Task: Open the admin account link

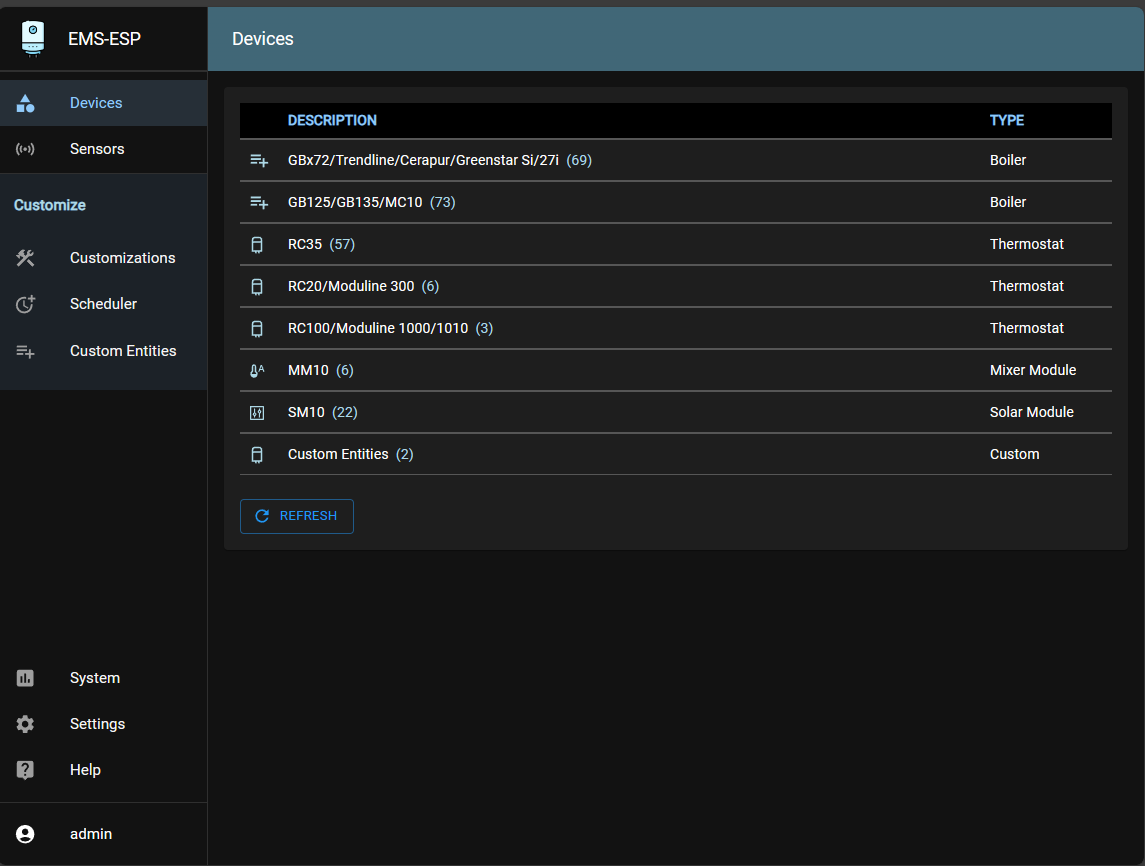Action: pyautogui.click(x=91, y=834)
